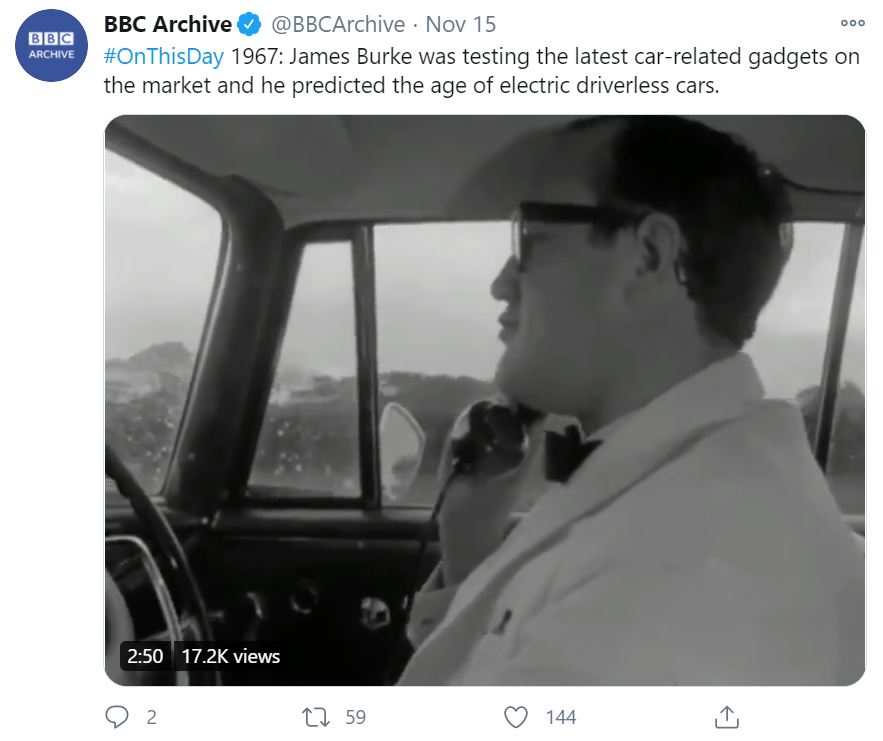
Task: Click the @BBCArchive handle
Action: (338, 24)
